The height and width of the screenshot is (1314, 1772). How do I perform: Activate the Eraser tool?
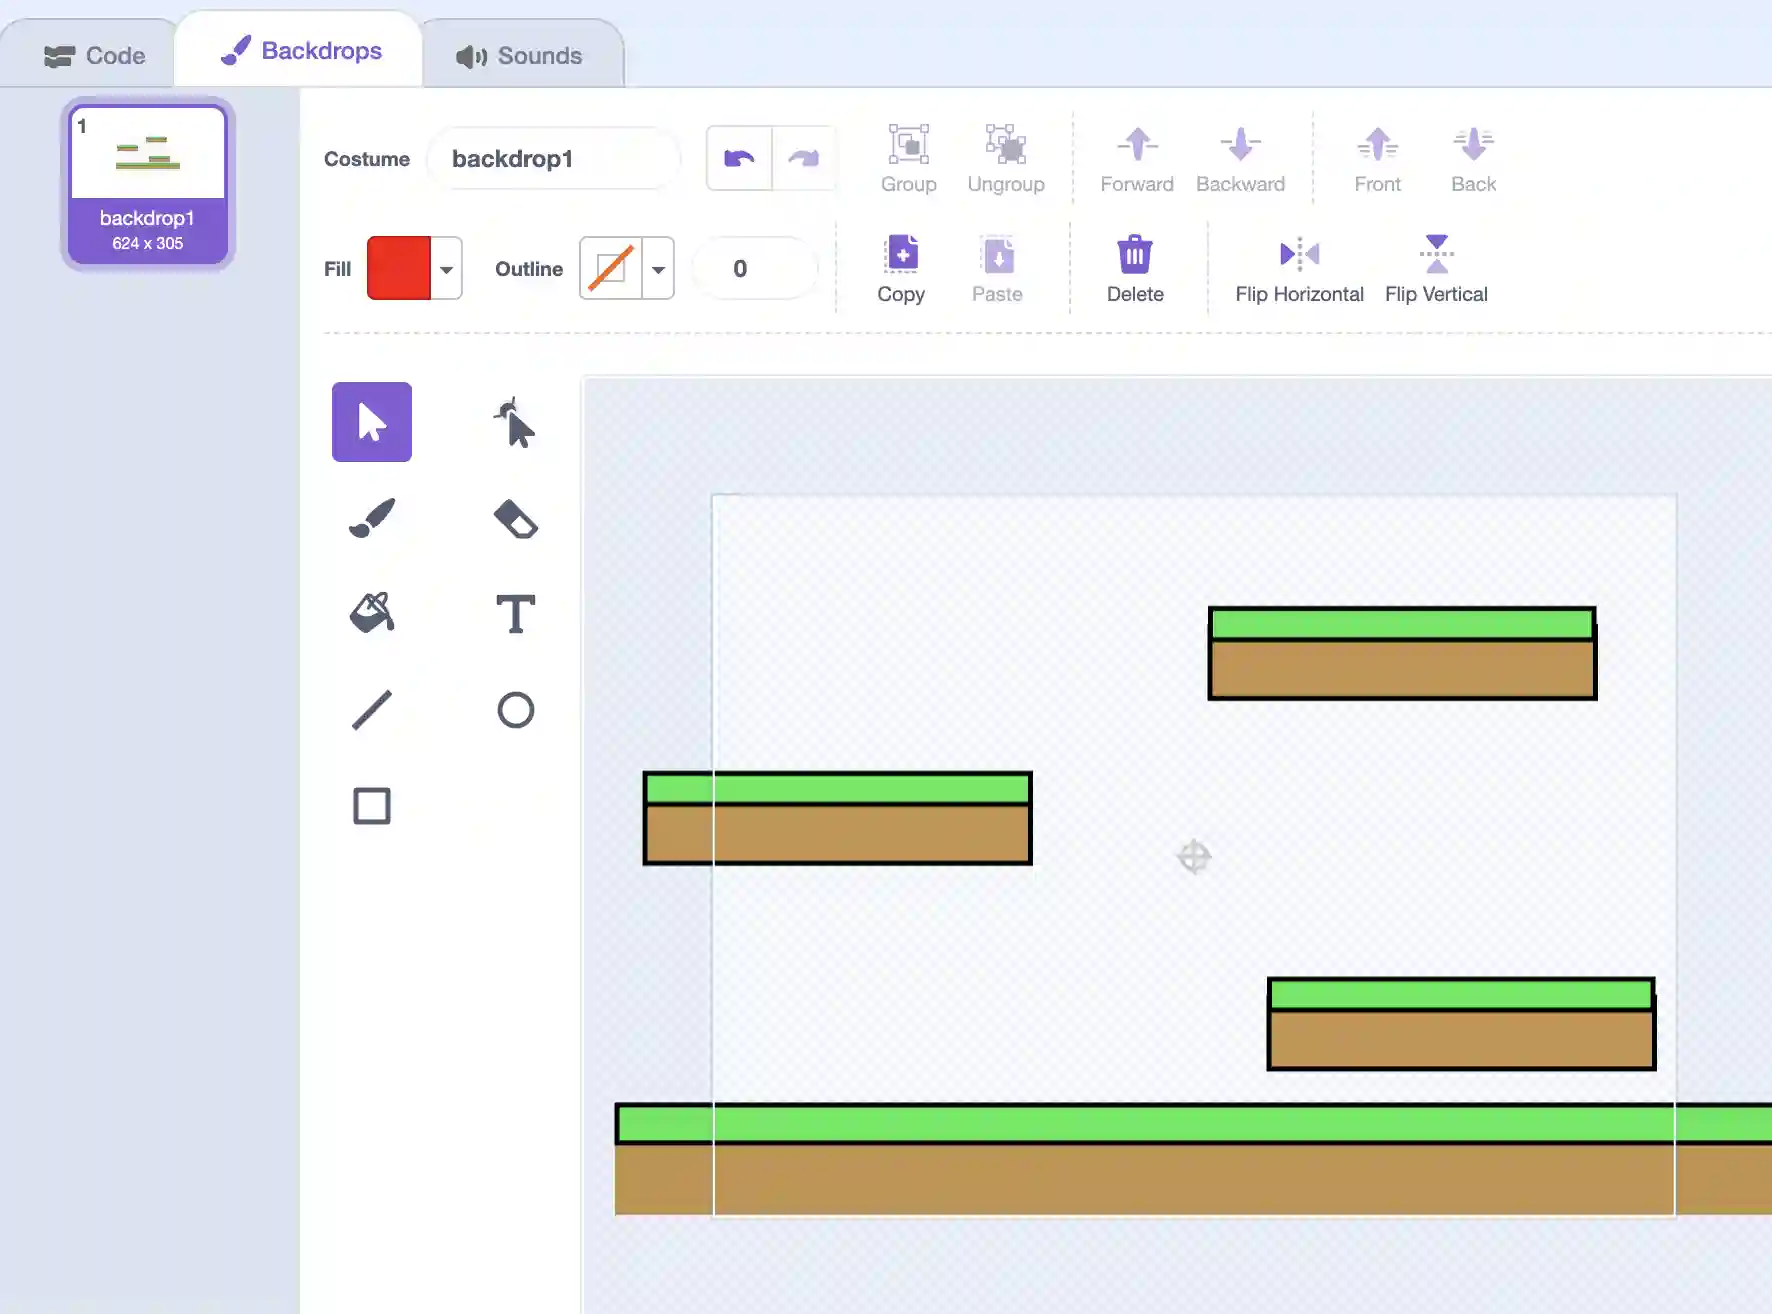[x=515, y=518]
